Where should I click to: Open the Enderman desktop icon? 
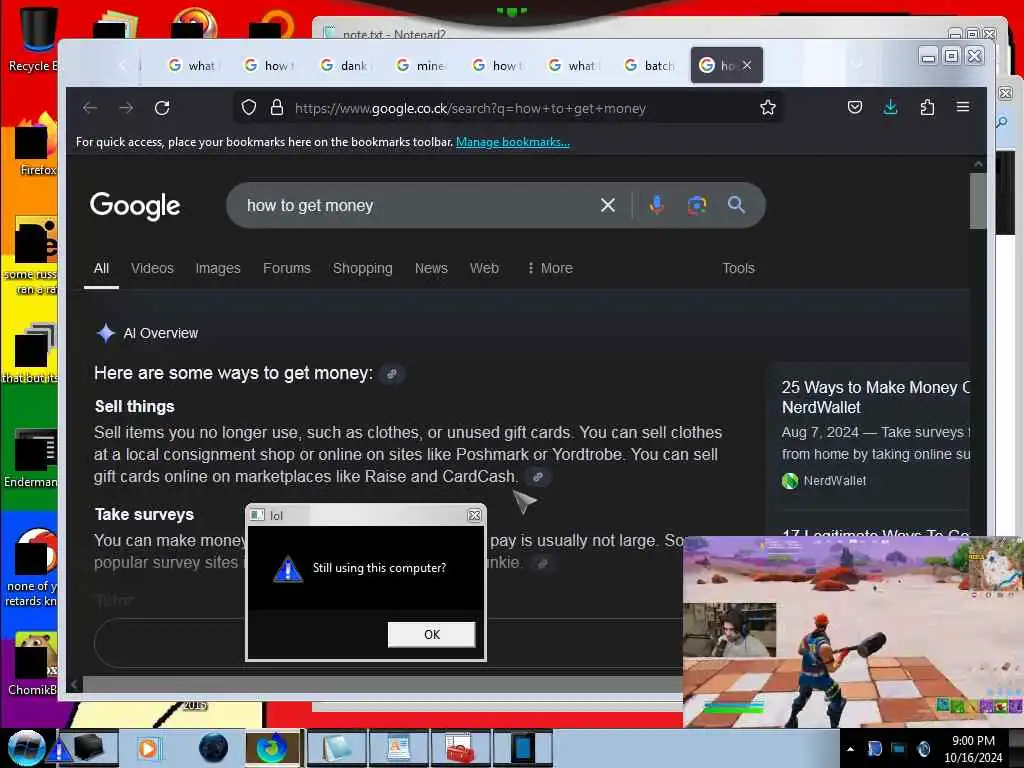tap(31, 457)
